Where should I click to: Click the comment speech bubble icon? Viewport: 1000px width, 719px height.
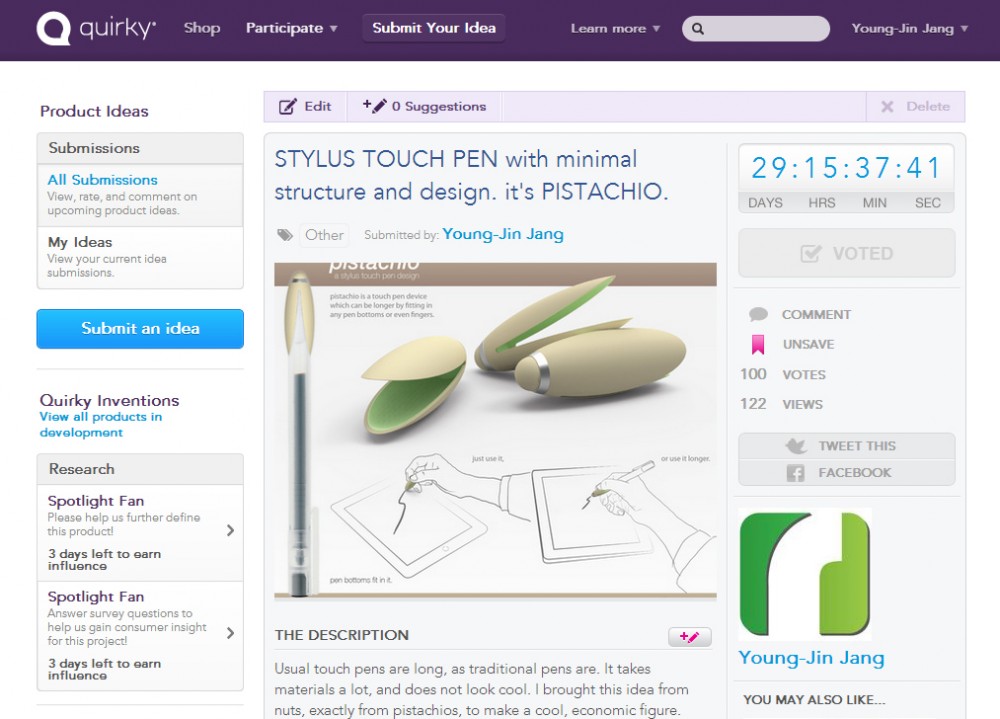pyautogui.click(x=758, y=314)
